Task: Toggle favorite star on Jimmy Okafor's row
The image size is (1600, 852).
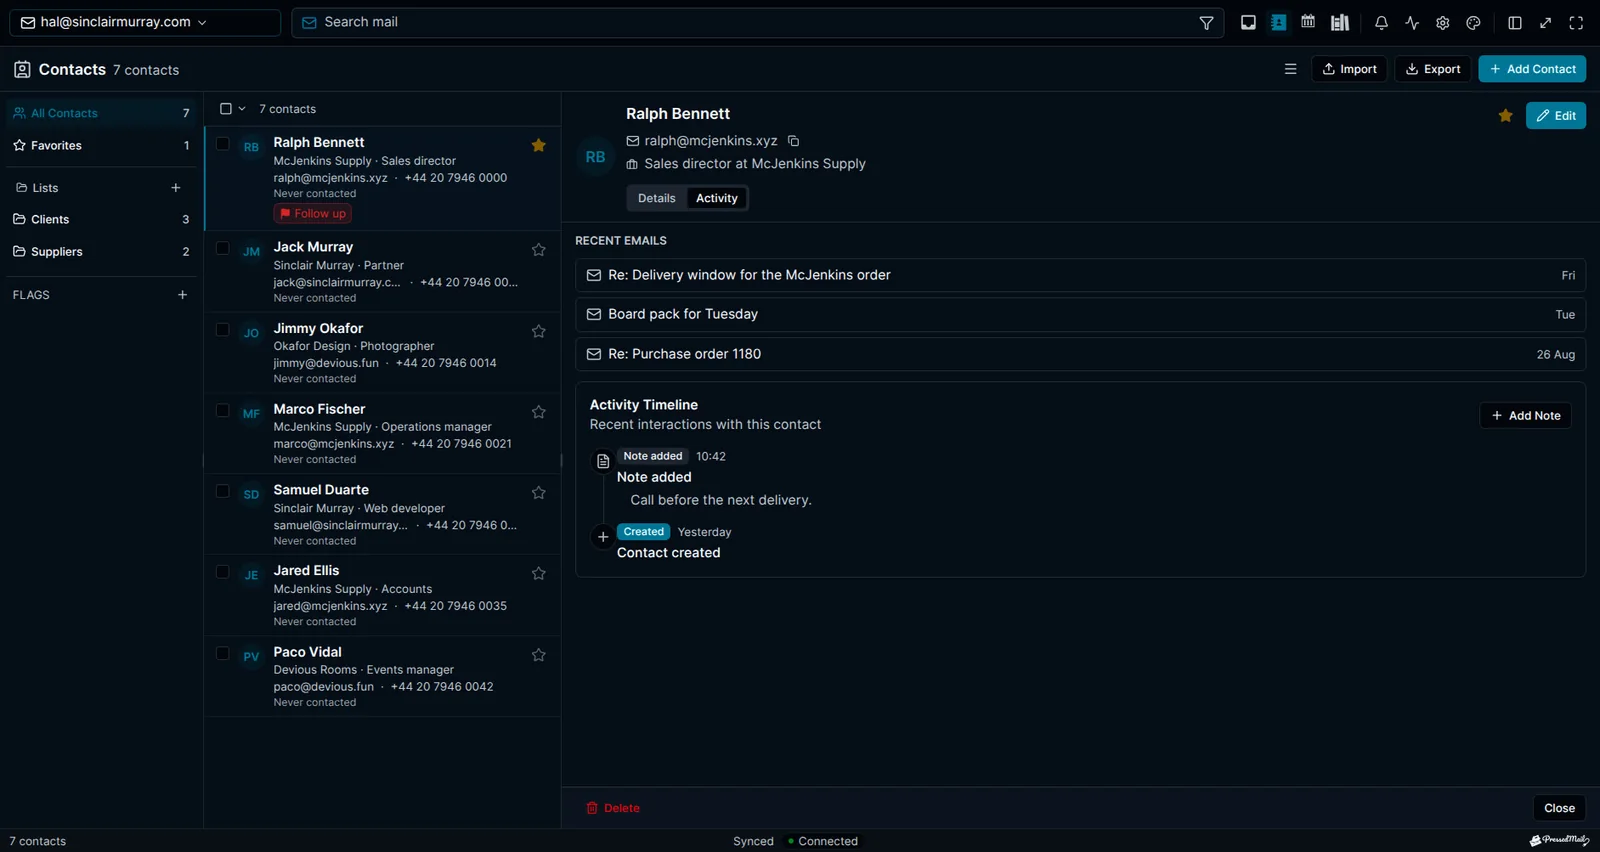Action: [x=538, y=331]
